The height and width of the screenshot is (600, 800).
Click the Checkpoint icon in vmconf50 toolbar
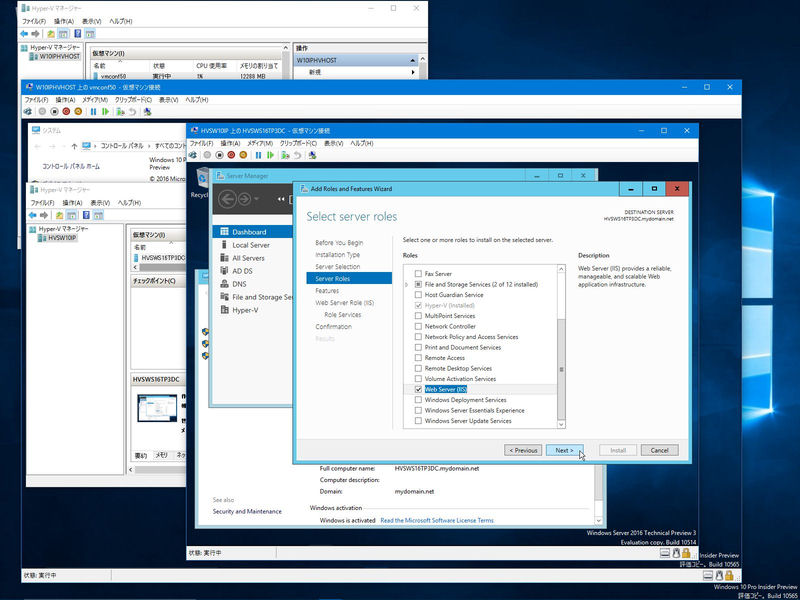tap(120, 111)
